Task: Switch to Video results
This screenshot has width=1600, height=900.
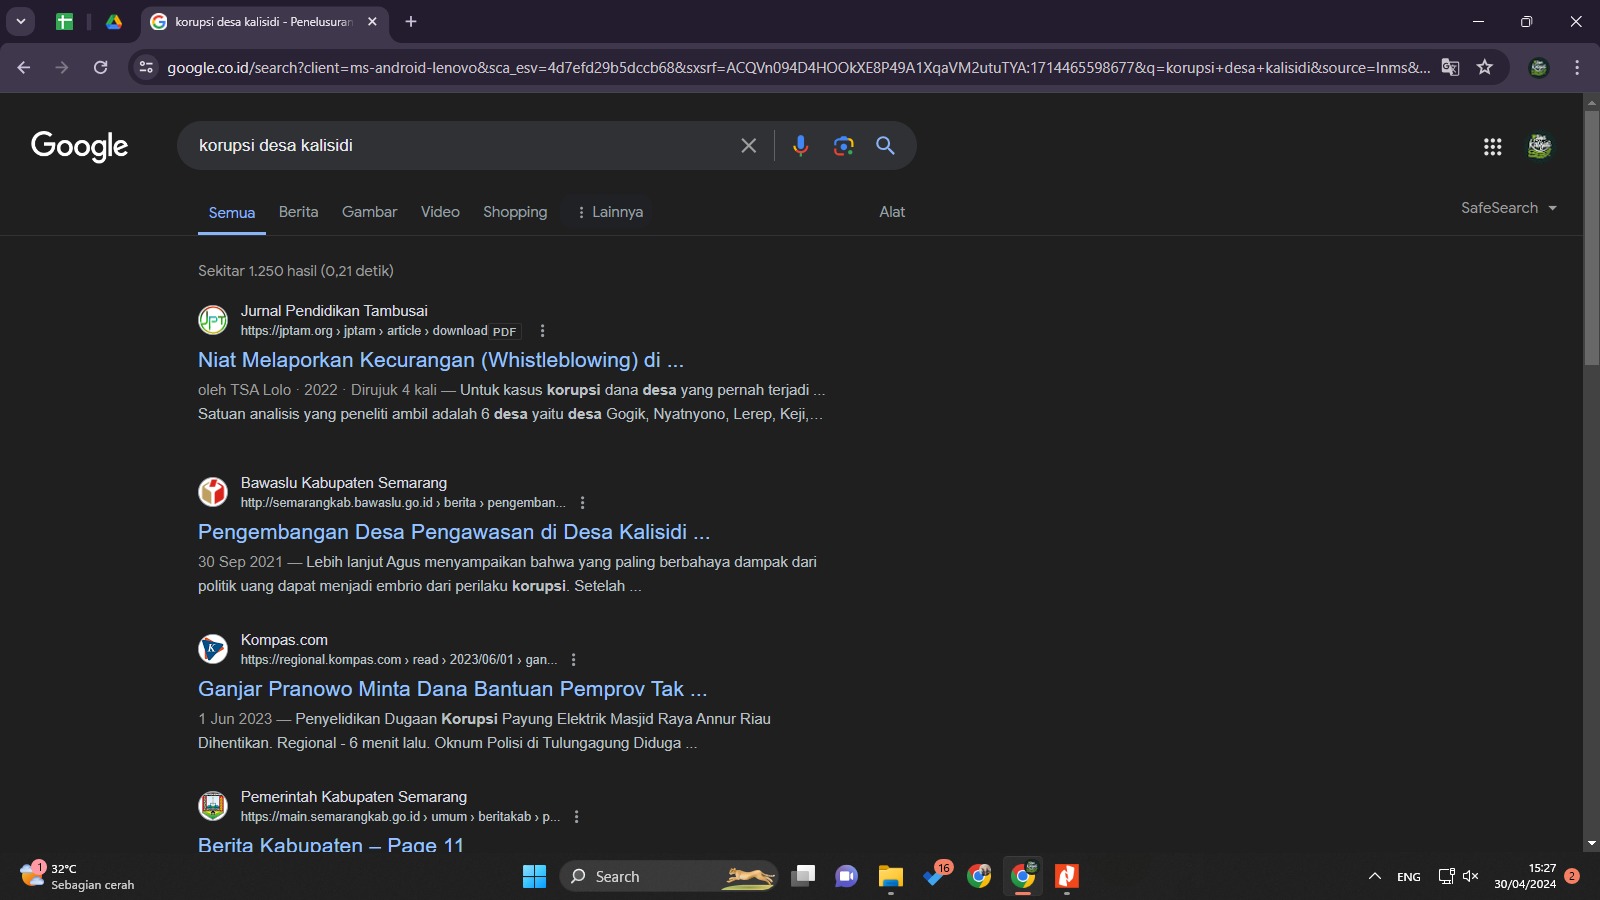Action: [440, 212]
